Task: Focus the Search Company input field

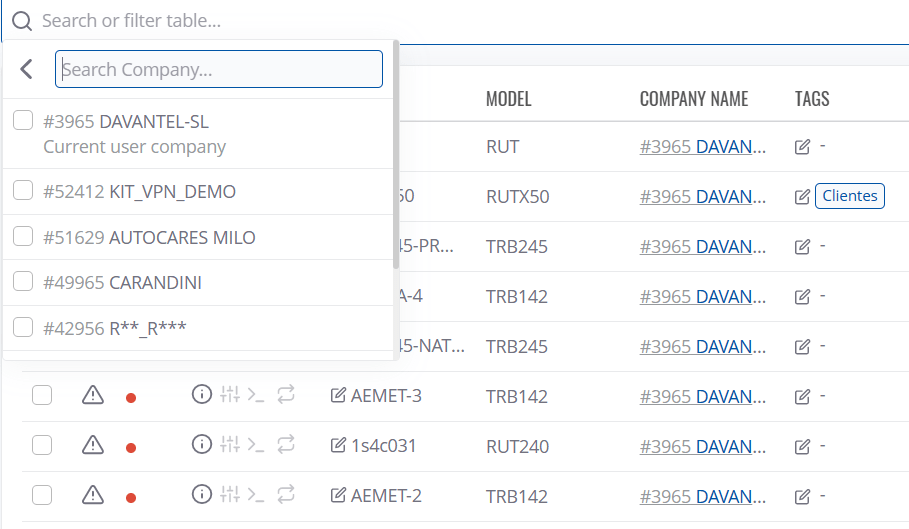Action: point(219,69)
